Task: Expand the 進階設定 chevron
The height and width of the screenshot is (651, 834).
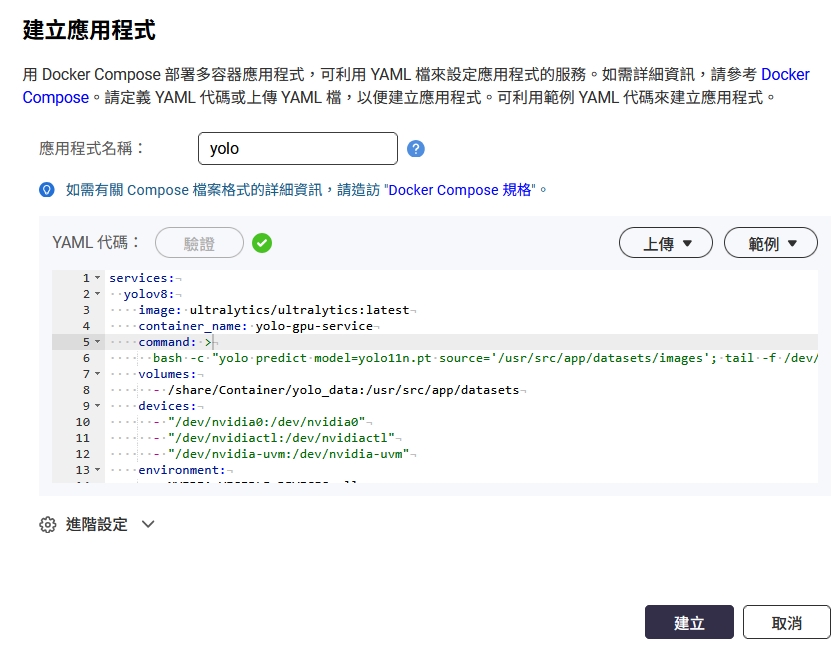Action: point(148,524)
